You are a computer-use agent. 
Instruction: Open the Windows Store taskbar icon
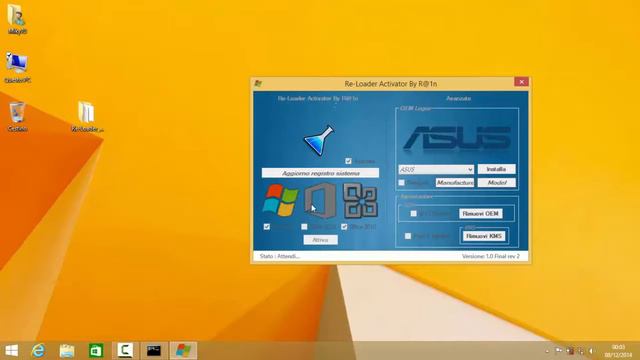(x=96, y=351)
